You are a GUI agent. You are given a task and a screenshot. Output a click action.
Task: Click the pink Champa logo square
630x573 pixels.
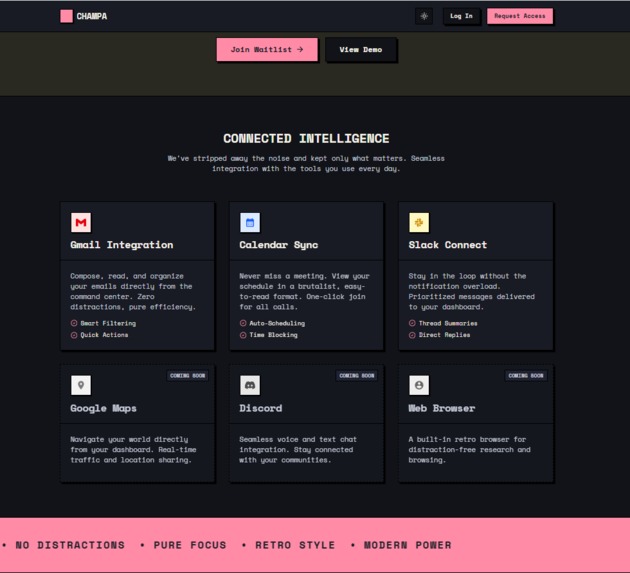66,16
